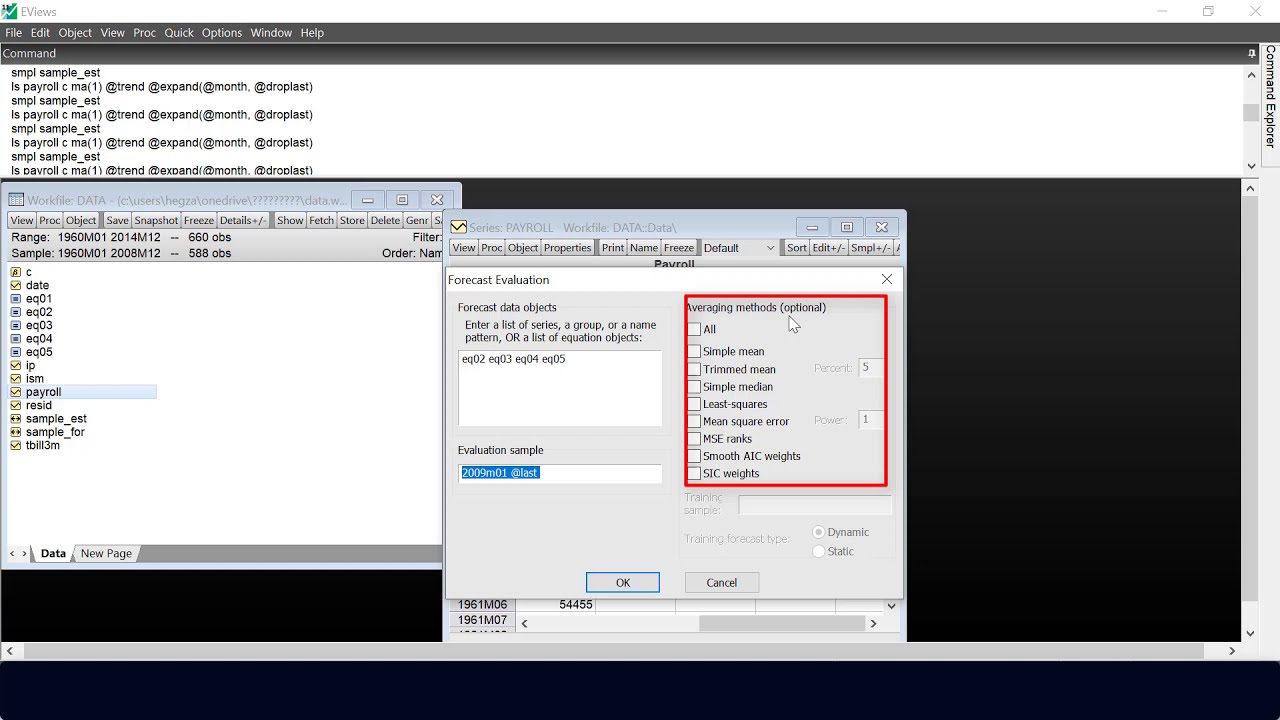Select the tbill3m series icon
This screenshot has width=1280, height=720.
16,445
